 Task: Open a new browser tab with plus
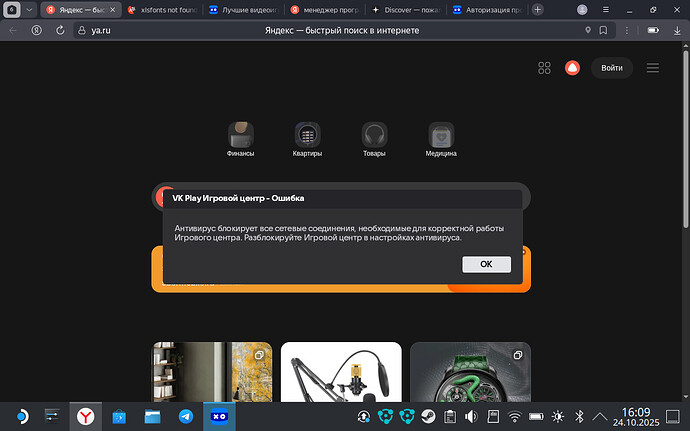point(540,10)
